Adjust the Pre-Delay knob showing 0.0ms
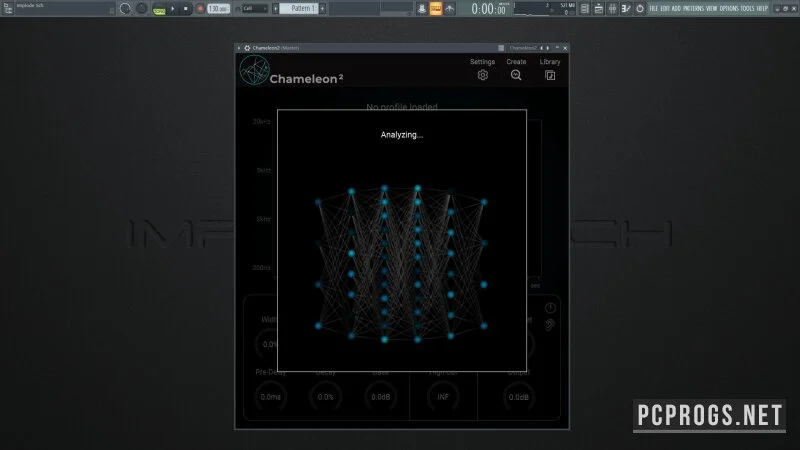This screenshot has height=450, width=800. pos(270,397)
